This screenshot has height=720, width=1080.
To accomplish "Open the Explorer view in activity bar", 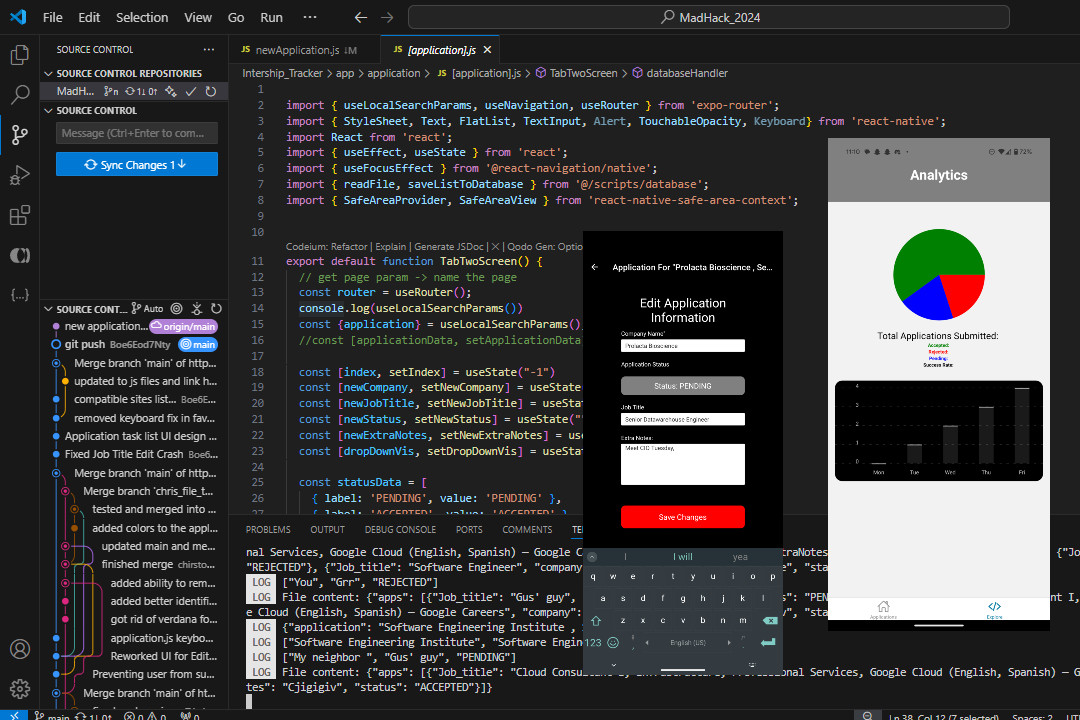I will click(19, 55).
